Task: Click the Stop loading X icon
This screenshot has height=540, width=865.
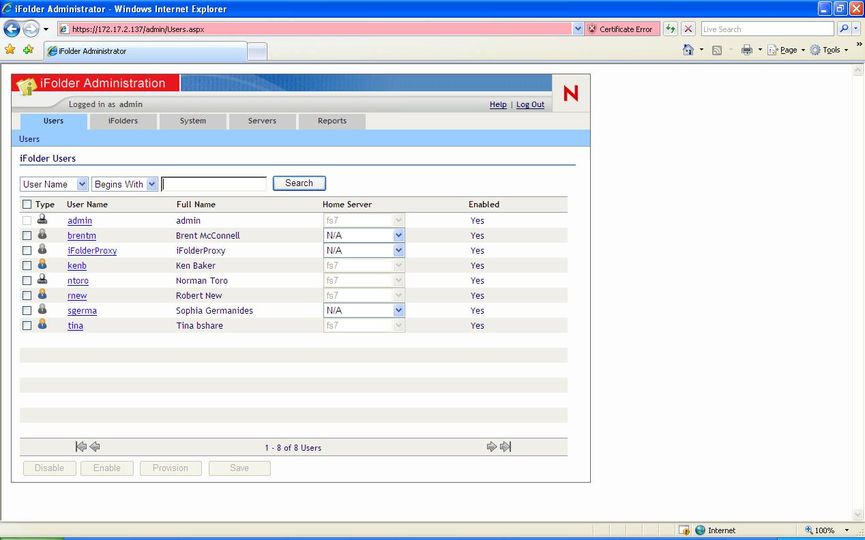Action: (688, 29)
